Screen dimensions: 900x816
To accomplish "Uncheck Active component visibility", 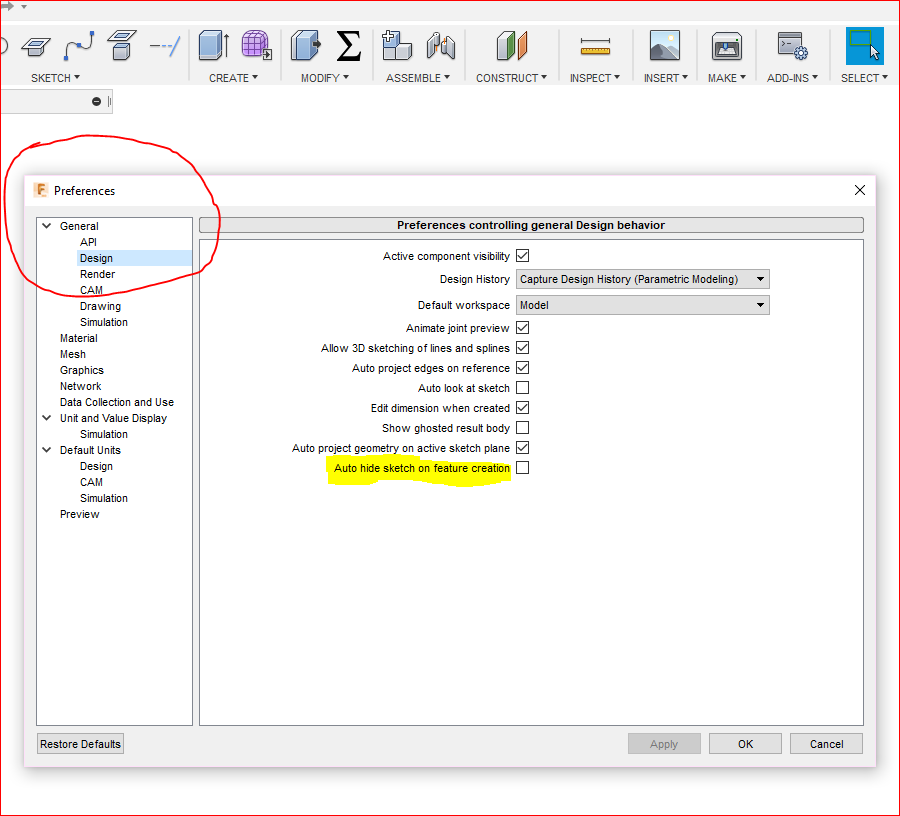I will [522, 255].
